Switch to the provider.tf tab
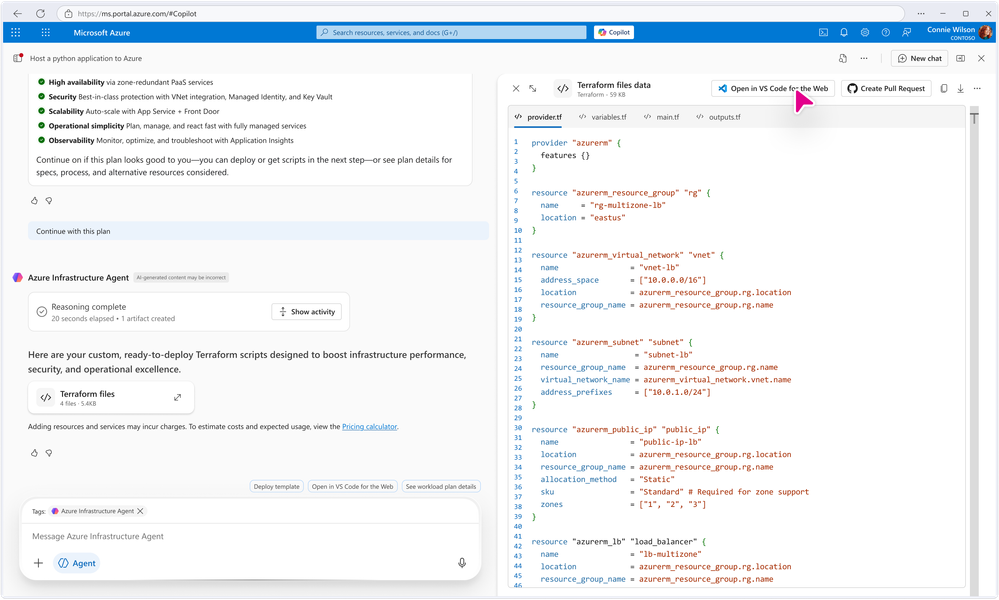This screenshot has height=600, width=999. pos(538,117)
